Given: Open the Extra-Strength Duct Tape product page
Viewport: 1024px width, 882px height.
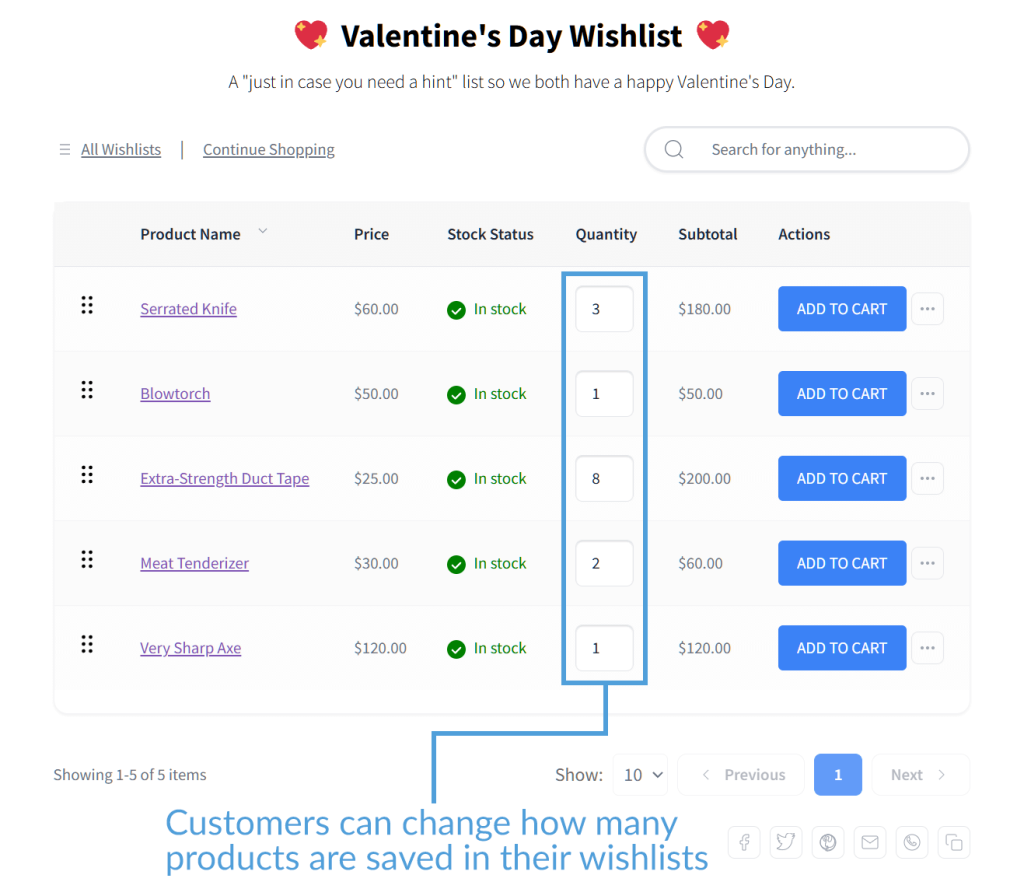Looking at the screenshot, I should (224, 478).
